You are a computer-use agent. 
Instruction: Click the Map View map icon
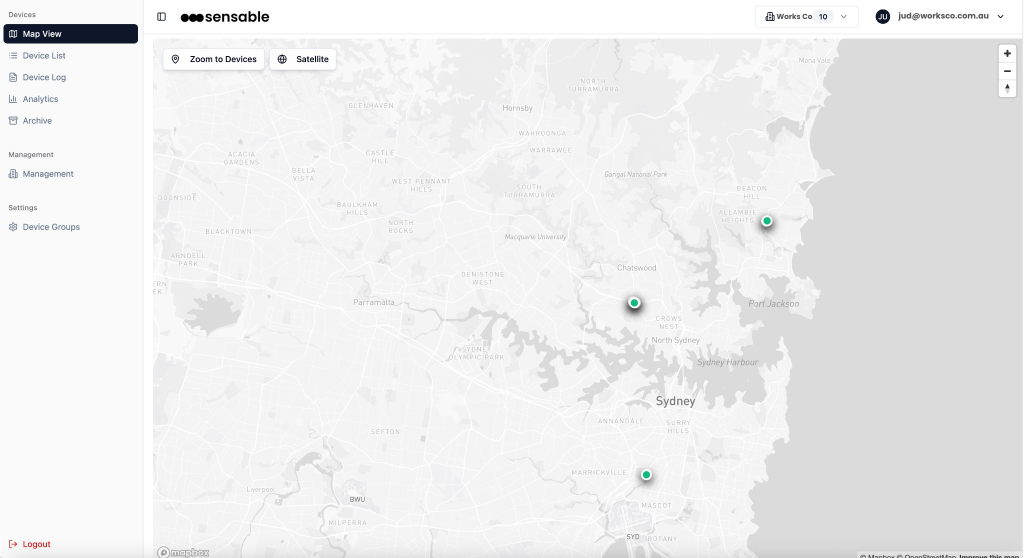13,34
